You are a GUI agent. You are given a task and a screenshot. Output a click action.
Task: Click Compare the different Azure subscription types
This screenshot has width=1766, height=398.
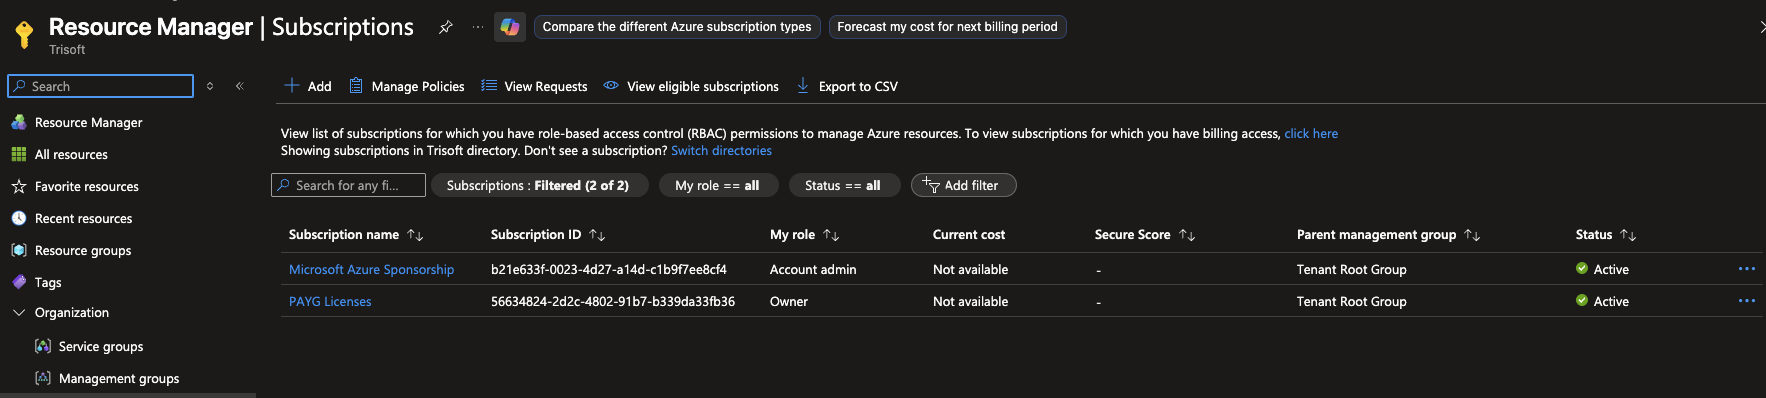pos(677,27)
